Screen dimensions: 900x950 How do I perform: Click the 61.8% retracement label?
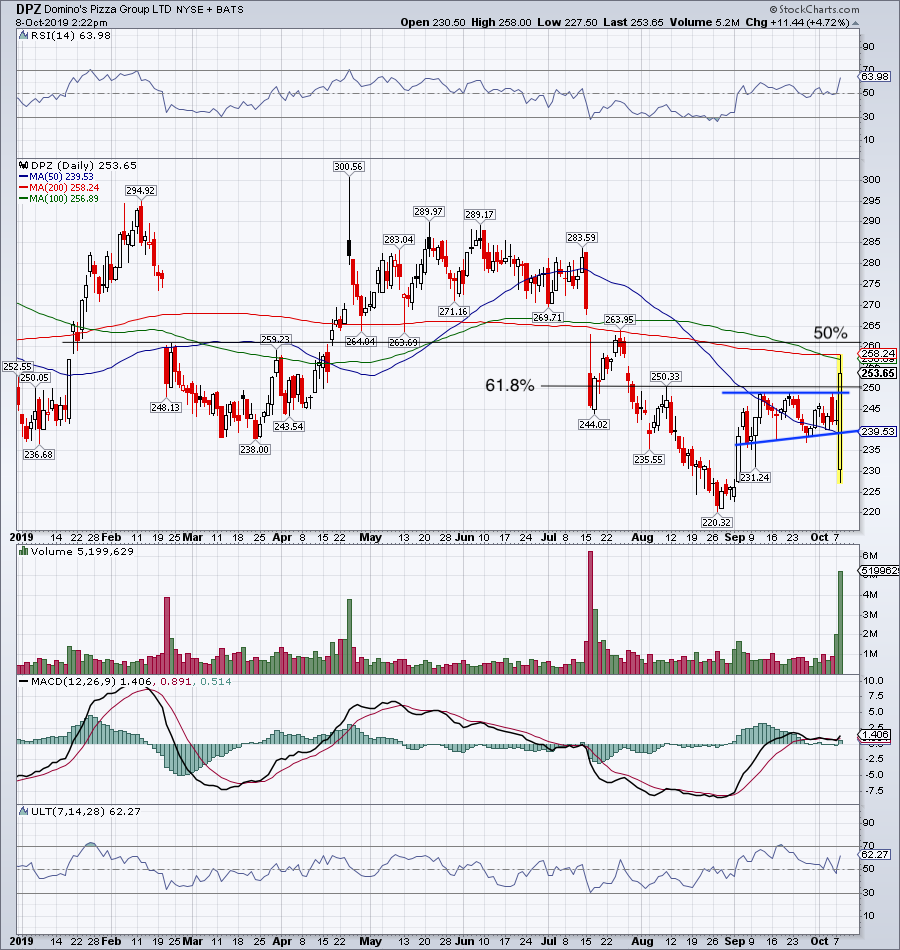pos(510,385)
